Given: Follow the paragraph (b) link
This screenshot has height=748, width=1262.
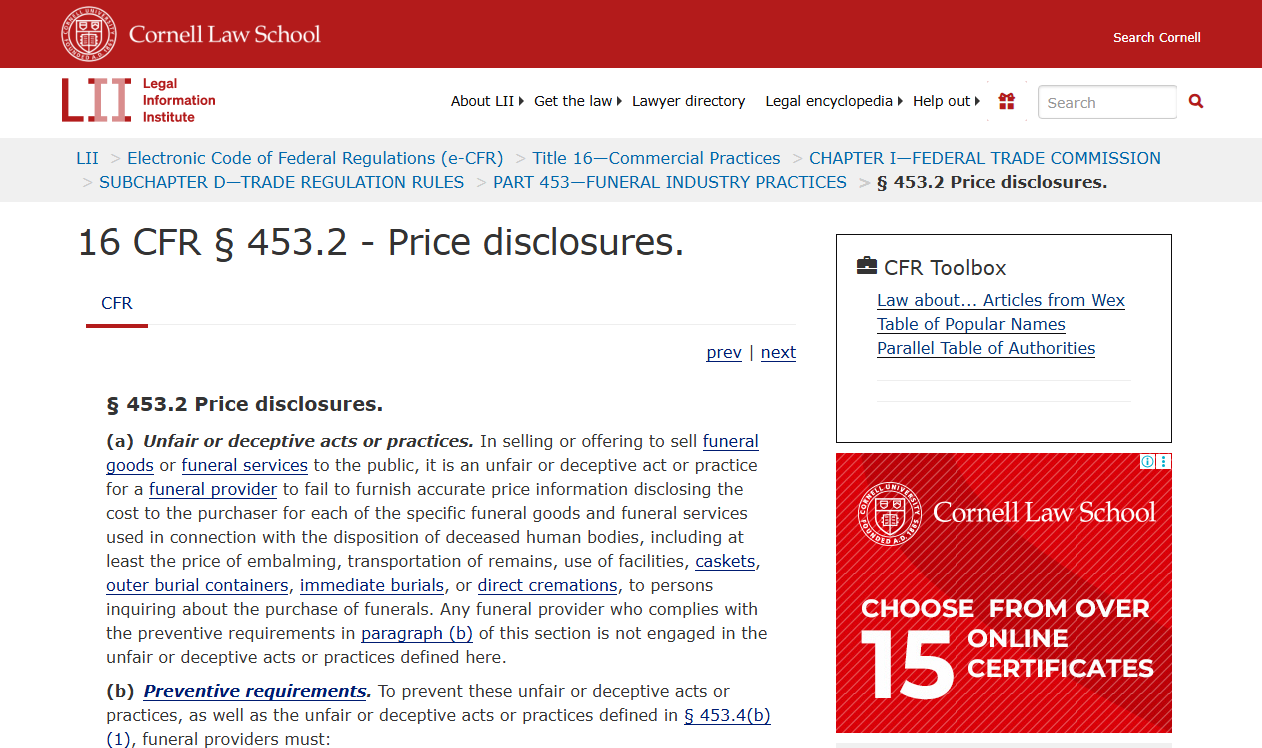Looking at the screenshot, I should pos(417,633).
